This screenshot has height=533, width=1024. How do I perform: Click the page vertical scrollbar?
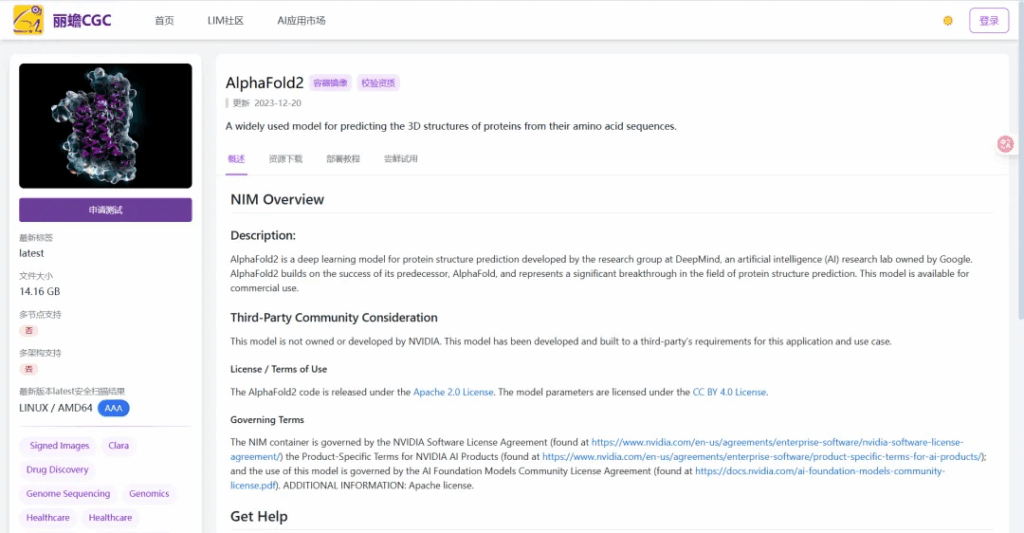1020,163
